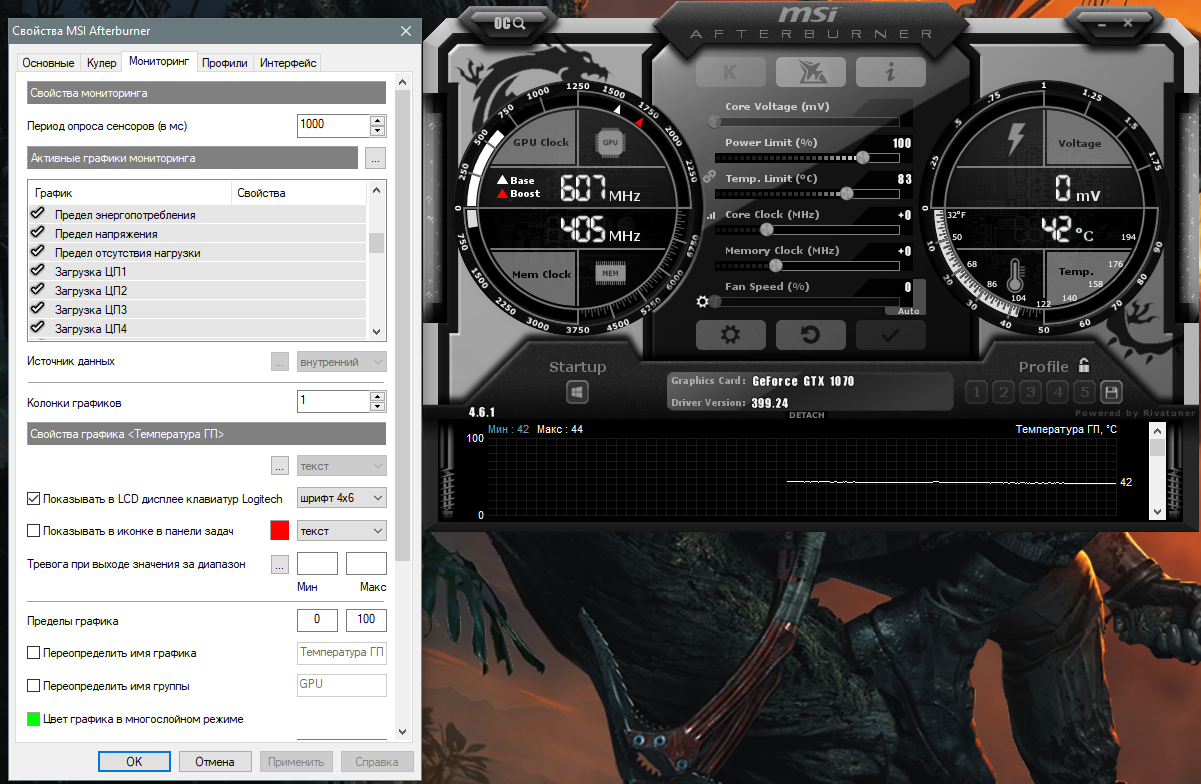Open the шрифт 4x6 dropdown
Screen dimensions: 1201x784
pos(342,497)
